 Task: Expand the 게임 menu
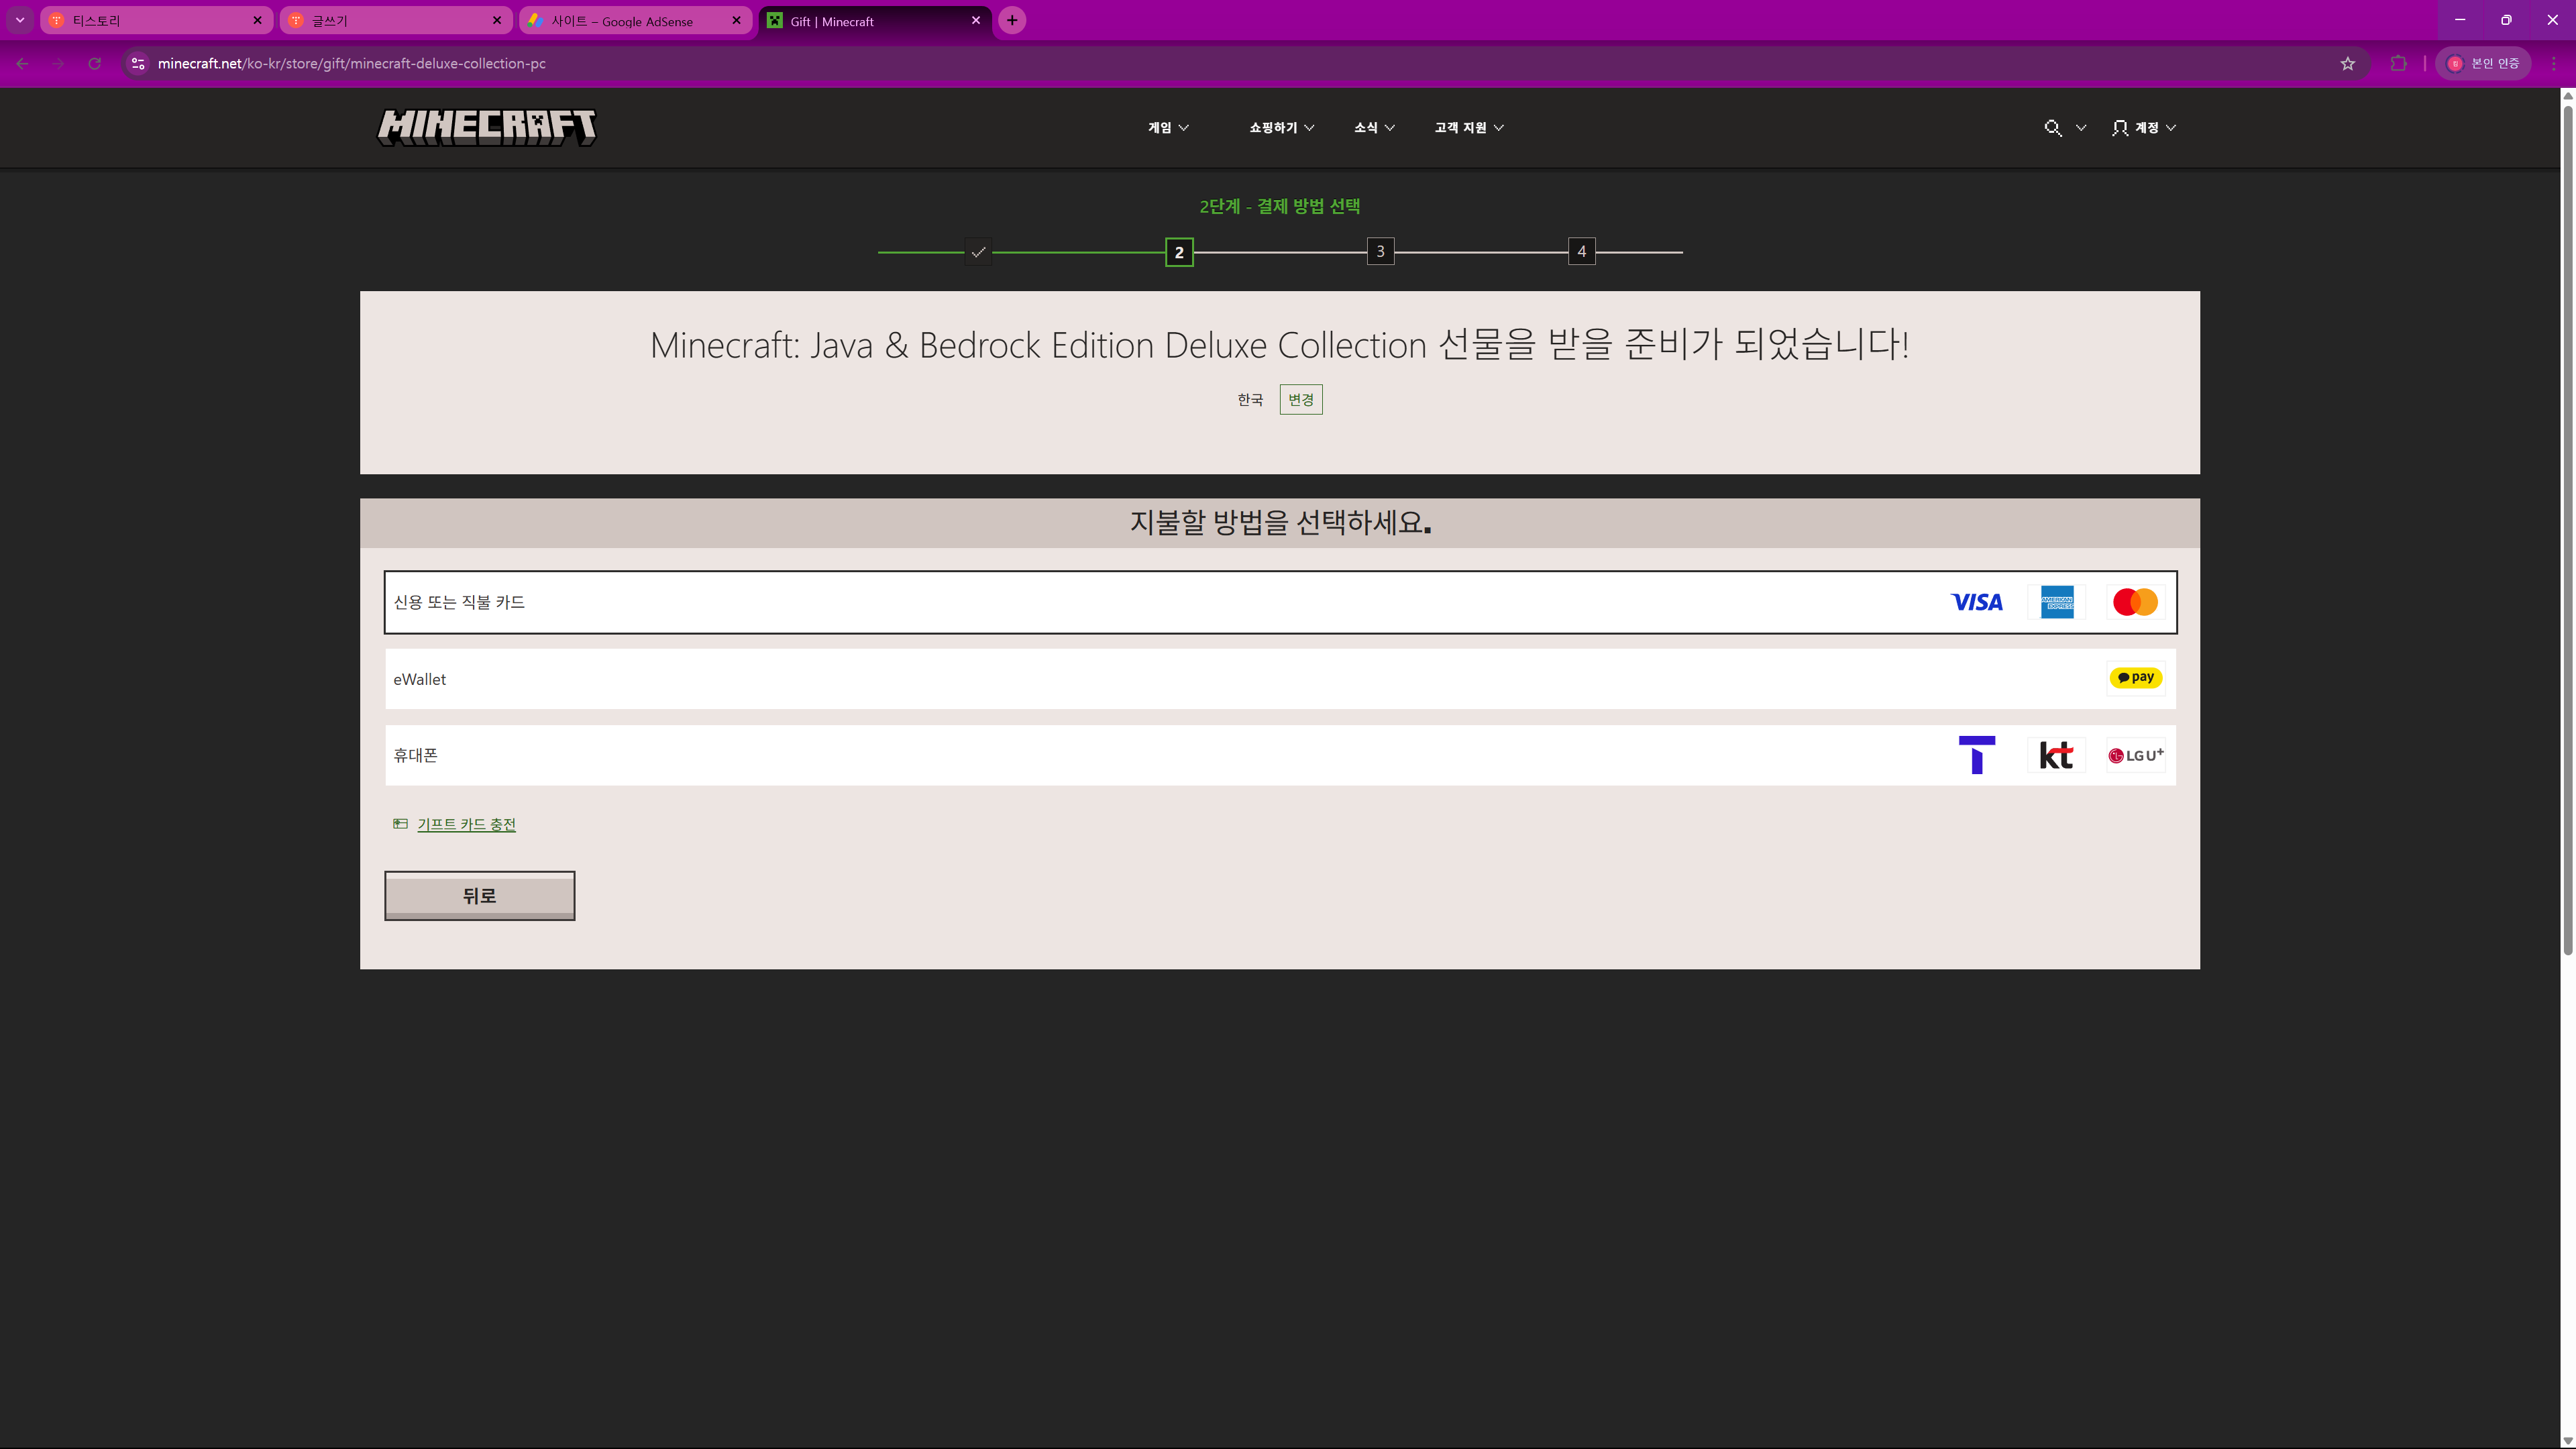(x=1168, y=128)
